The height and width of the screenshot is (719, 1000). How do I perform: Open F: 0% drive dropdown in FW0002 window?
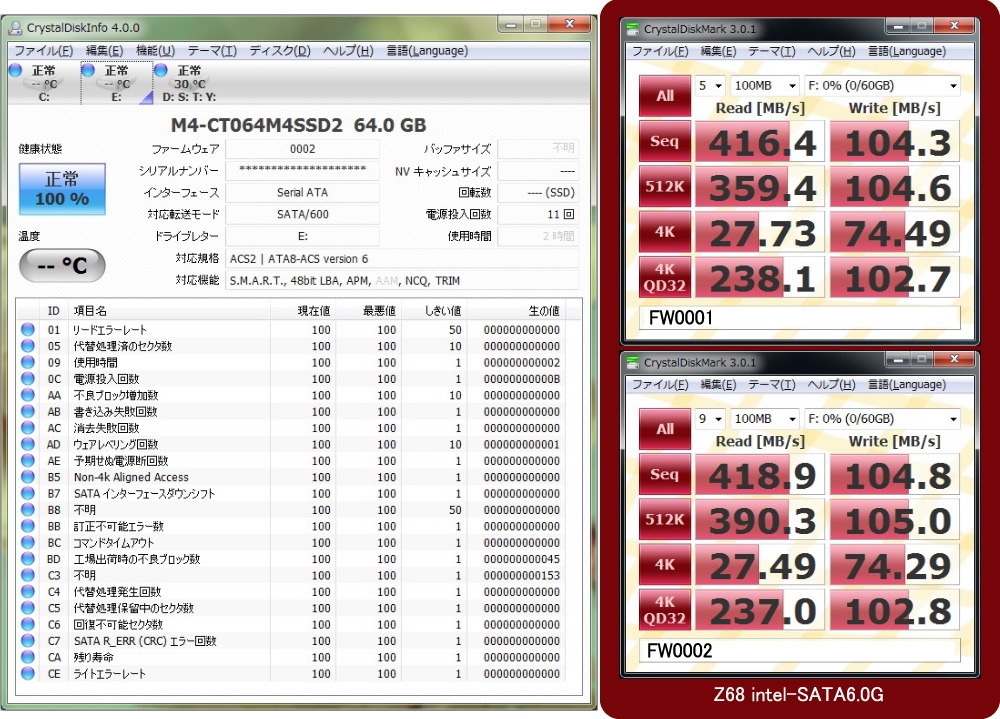point(882,419)
